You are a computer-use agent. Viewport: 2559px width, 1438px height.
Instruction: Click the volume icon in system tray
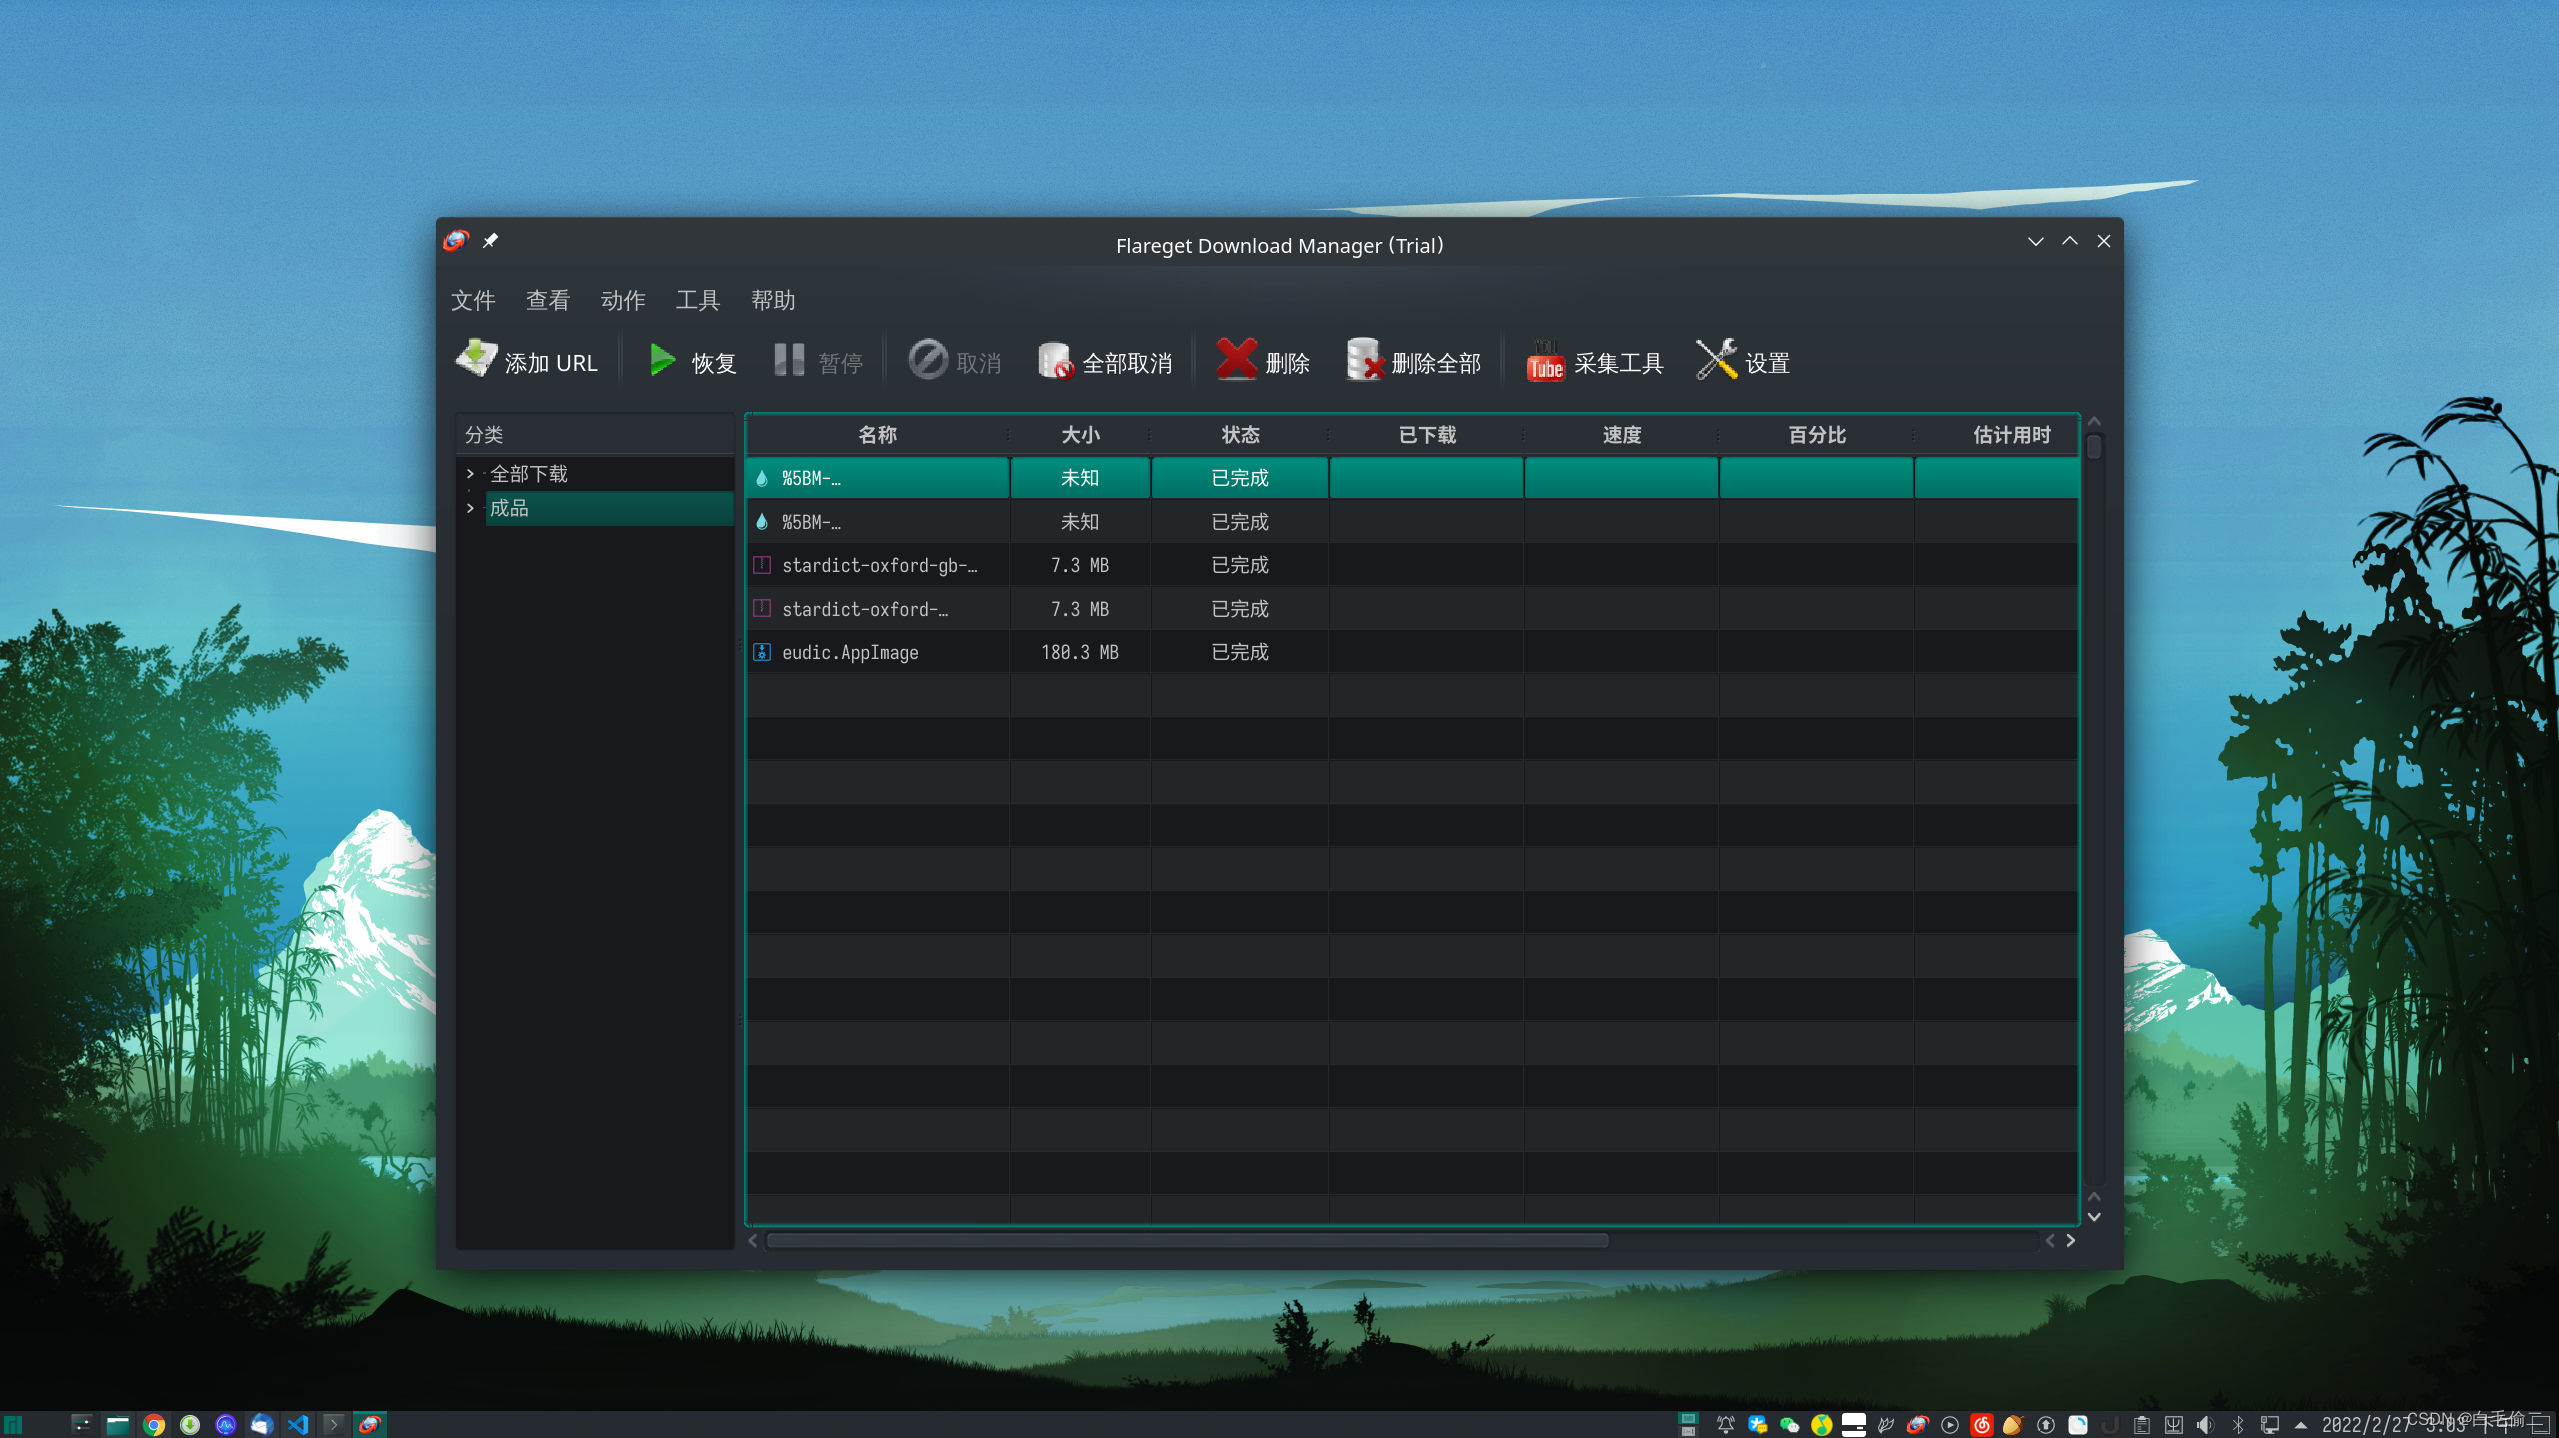point(2205,1425)
